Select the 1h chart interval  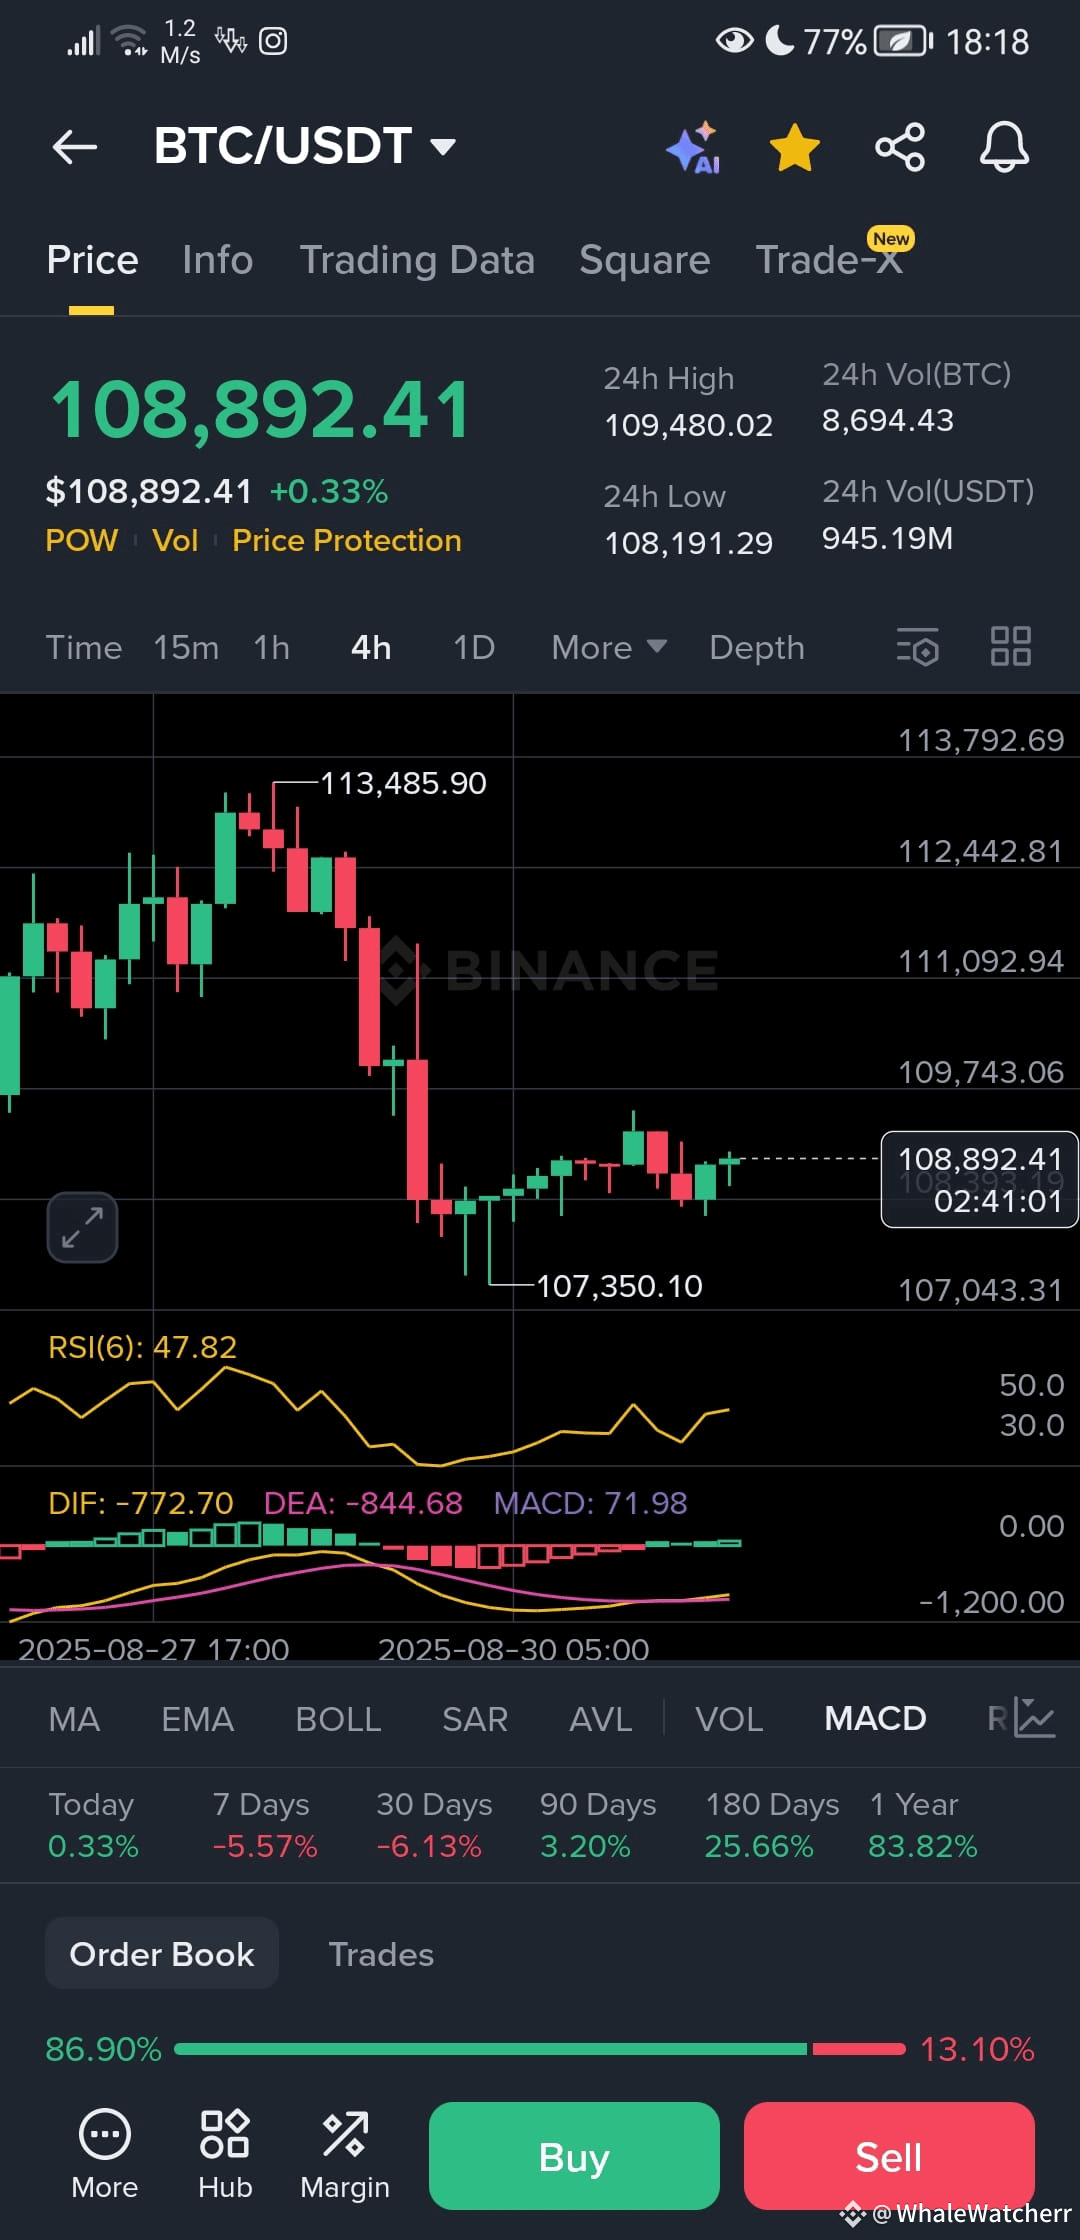tap(272, 648)
